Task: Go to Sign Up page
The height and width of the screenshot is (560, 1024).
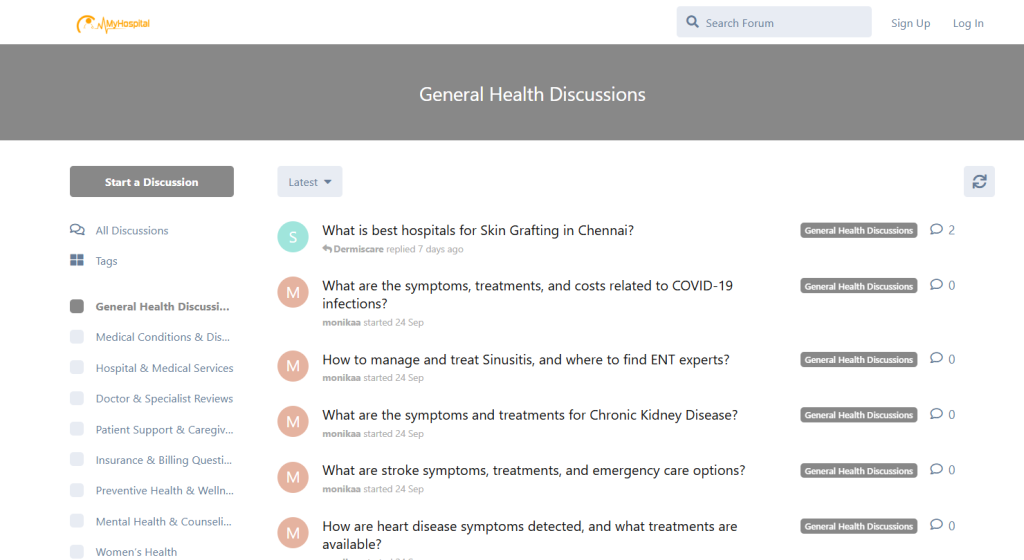Action: (910, 23)
